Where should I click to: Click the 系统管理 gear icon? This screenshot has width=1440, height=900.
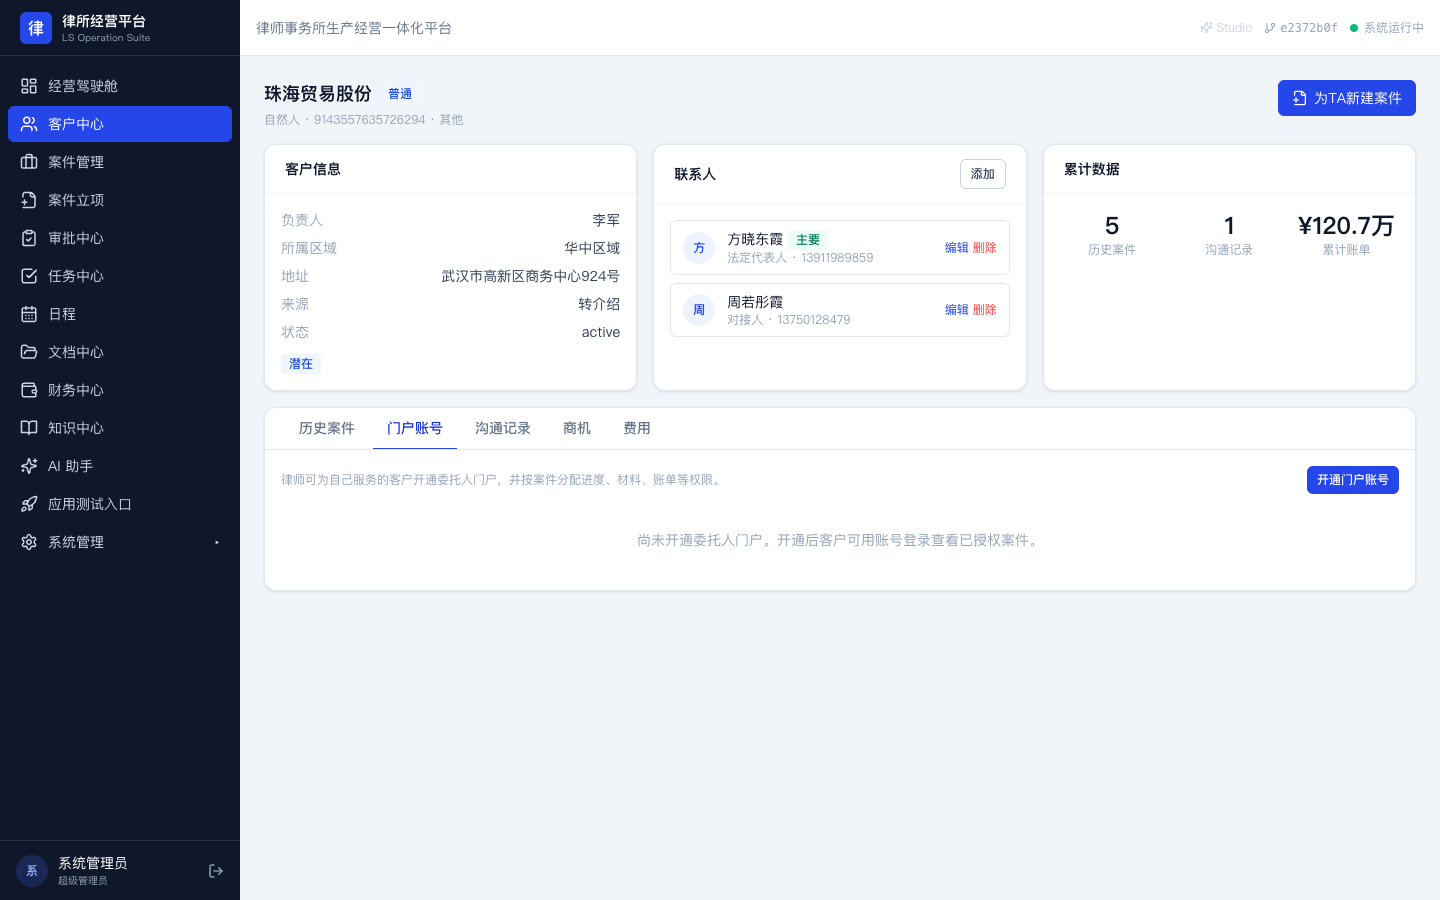tap(29, 542)
